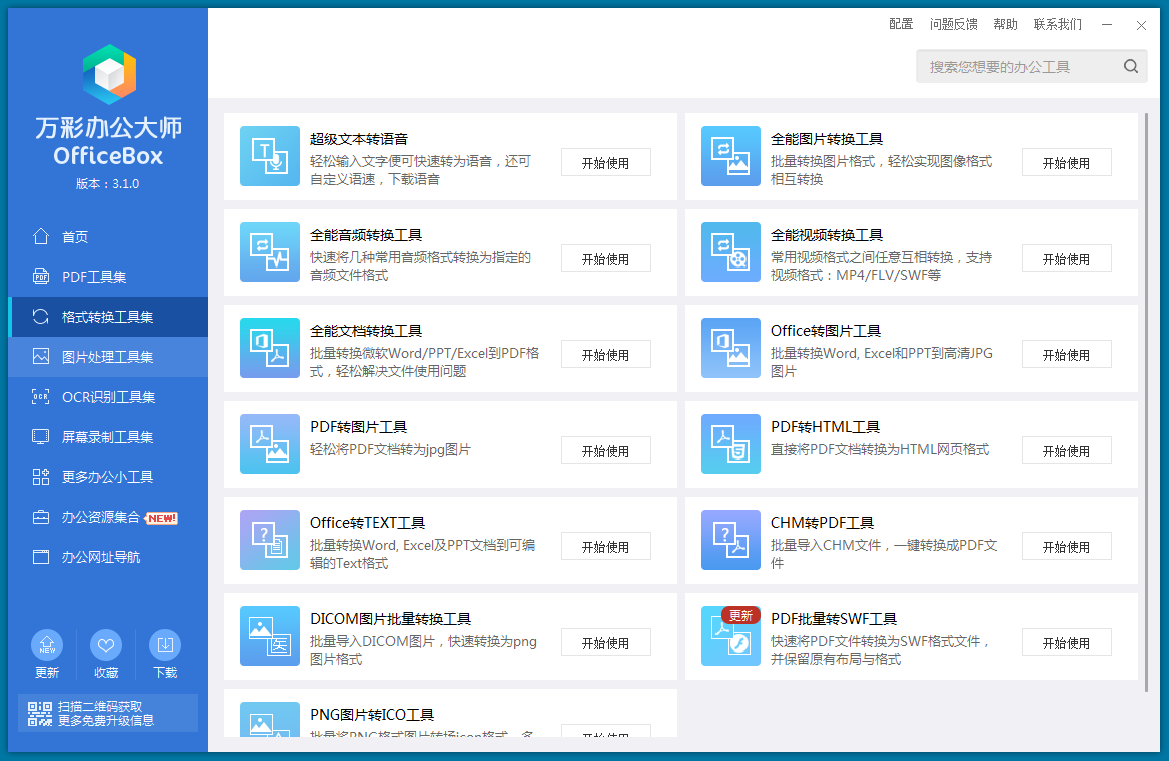1169x761 pixels.
Task: Open 配置 in the top menu
Action: pos(901,24)
